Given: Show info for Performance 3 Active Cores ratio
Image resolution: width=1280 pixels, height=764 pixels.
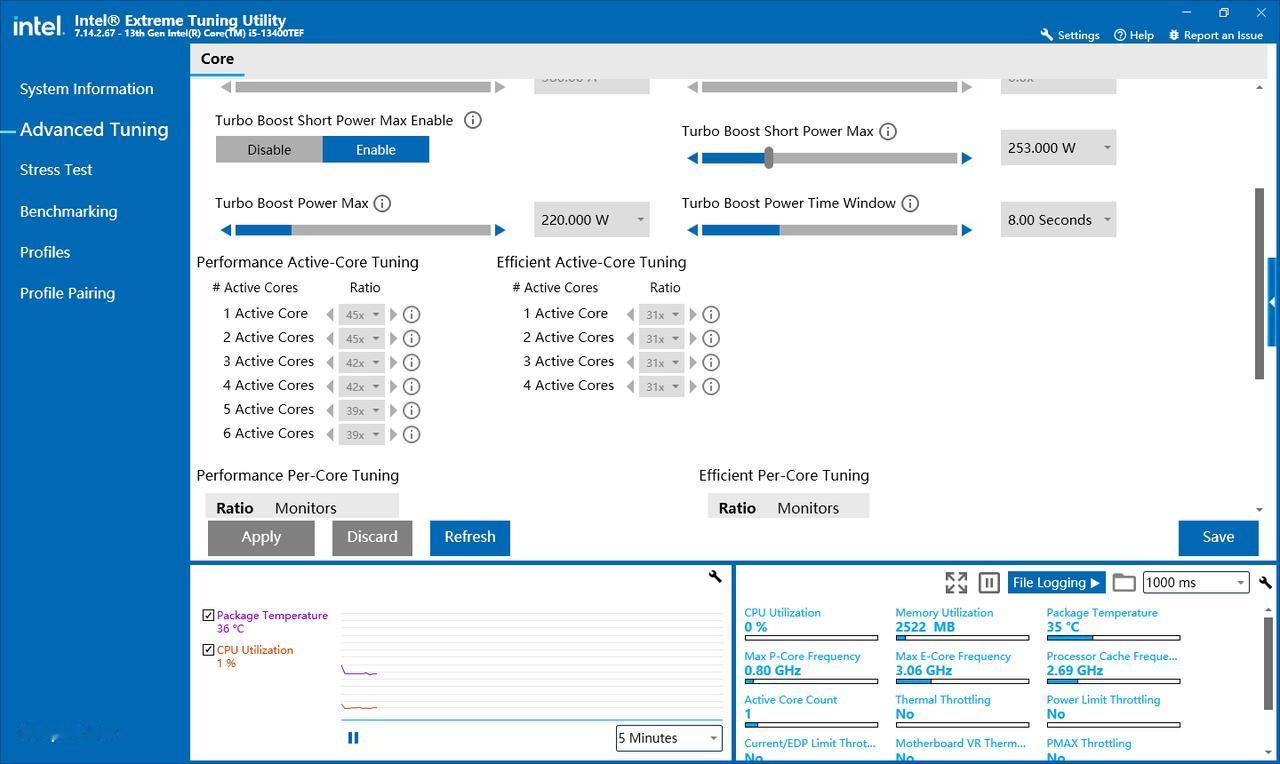Looking at the screenshot, I should coord(411,362).
